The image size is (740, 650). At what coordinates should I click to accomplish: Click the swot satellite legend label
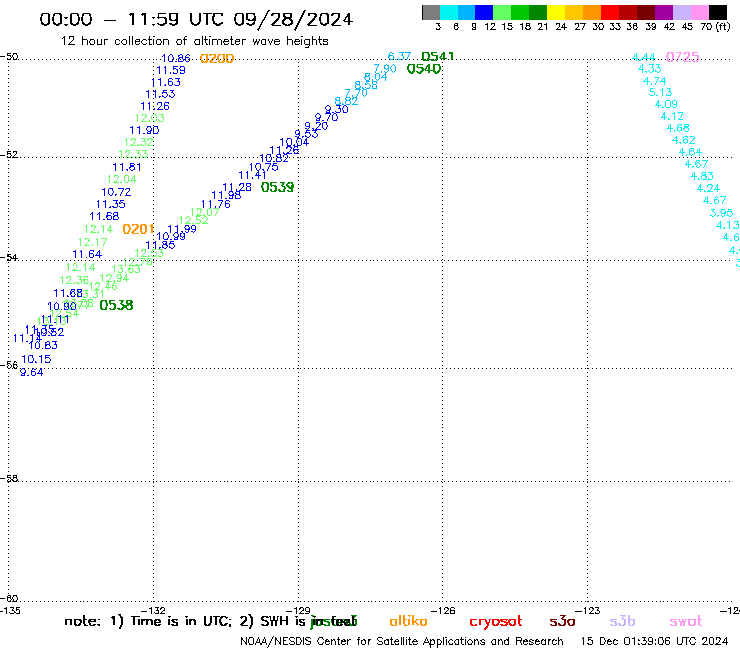click(x=686, y=621)
